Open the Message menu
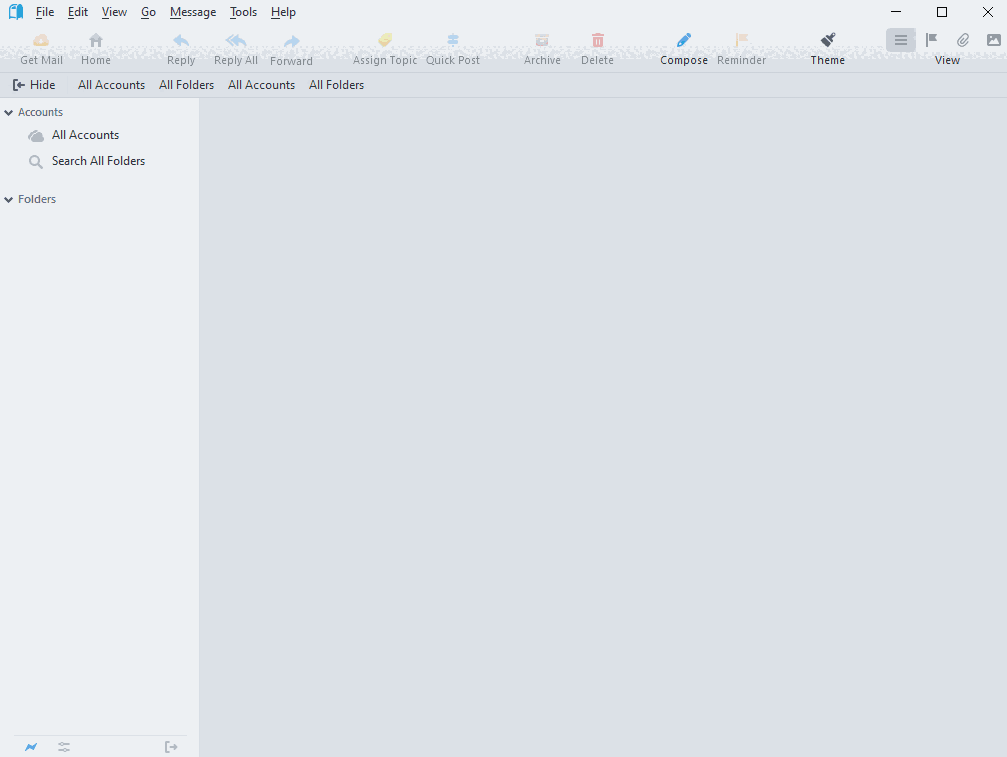 pyautogui.click(x=193, y=12)
